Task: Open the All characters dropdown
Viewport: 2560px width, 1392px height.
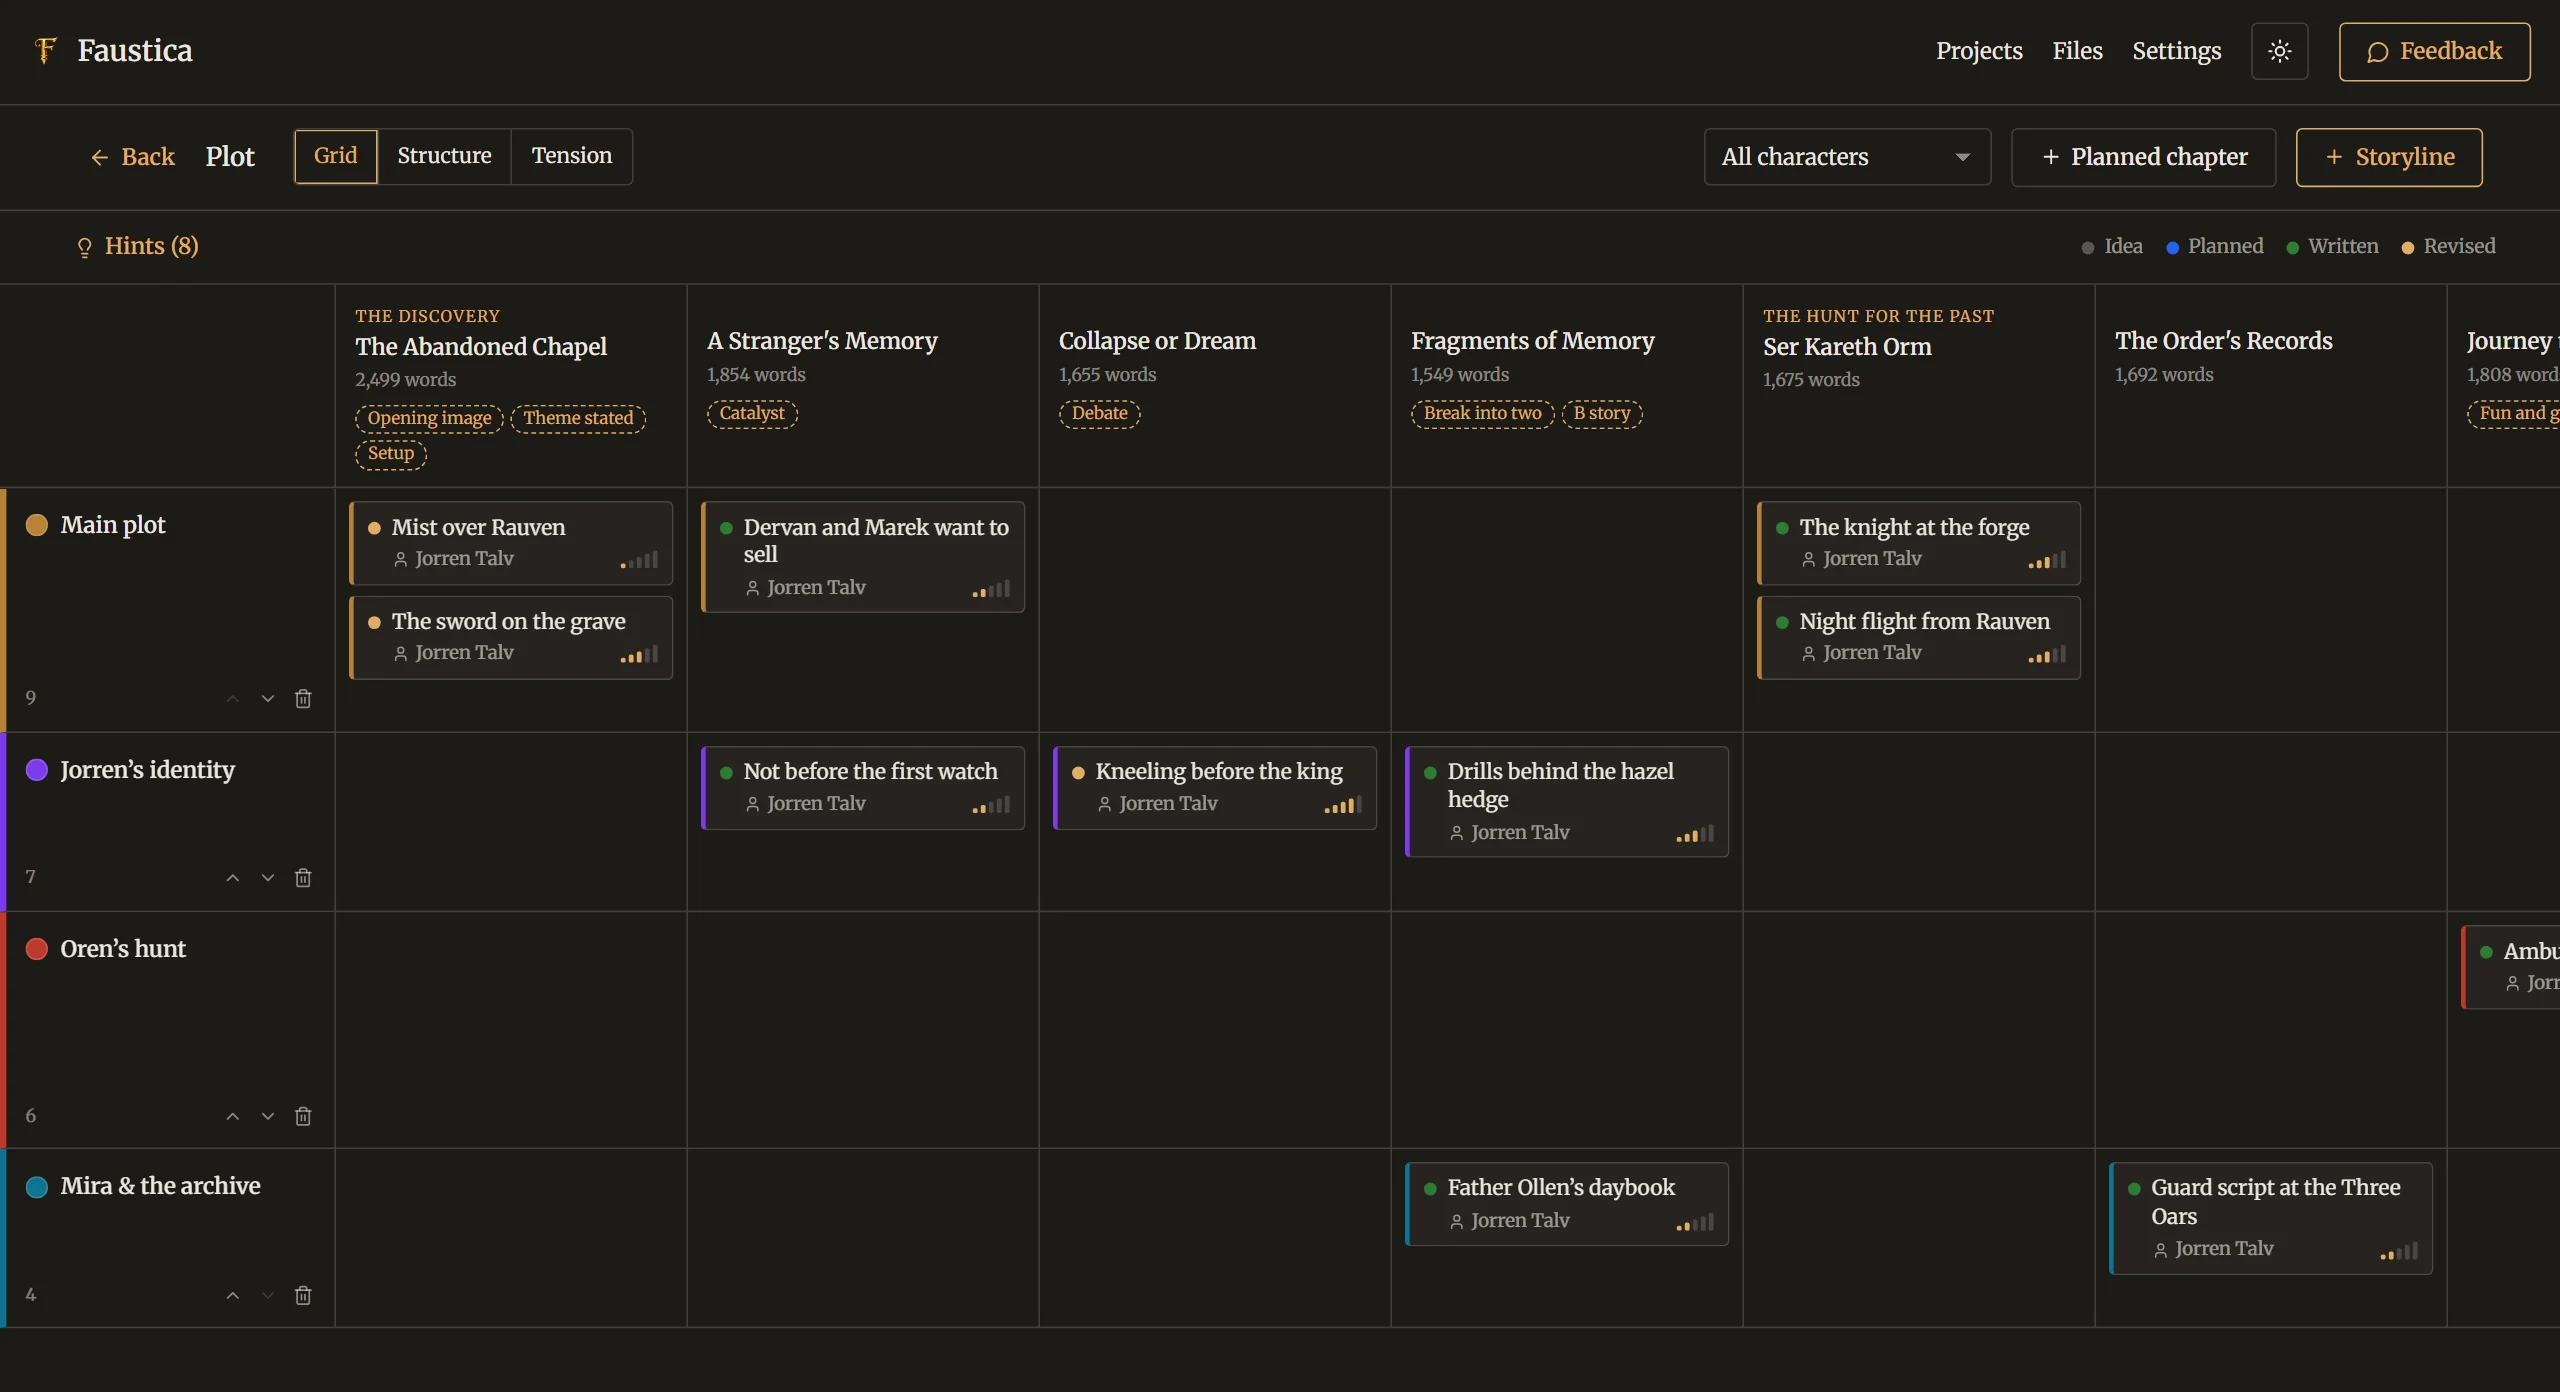Action: [1847, 157]
